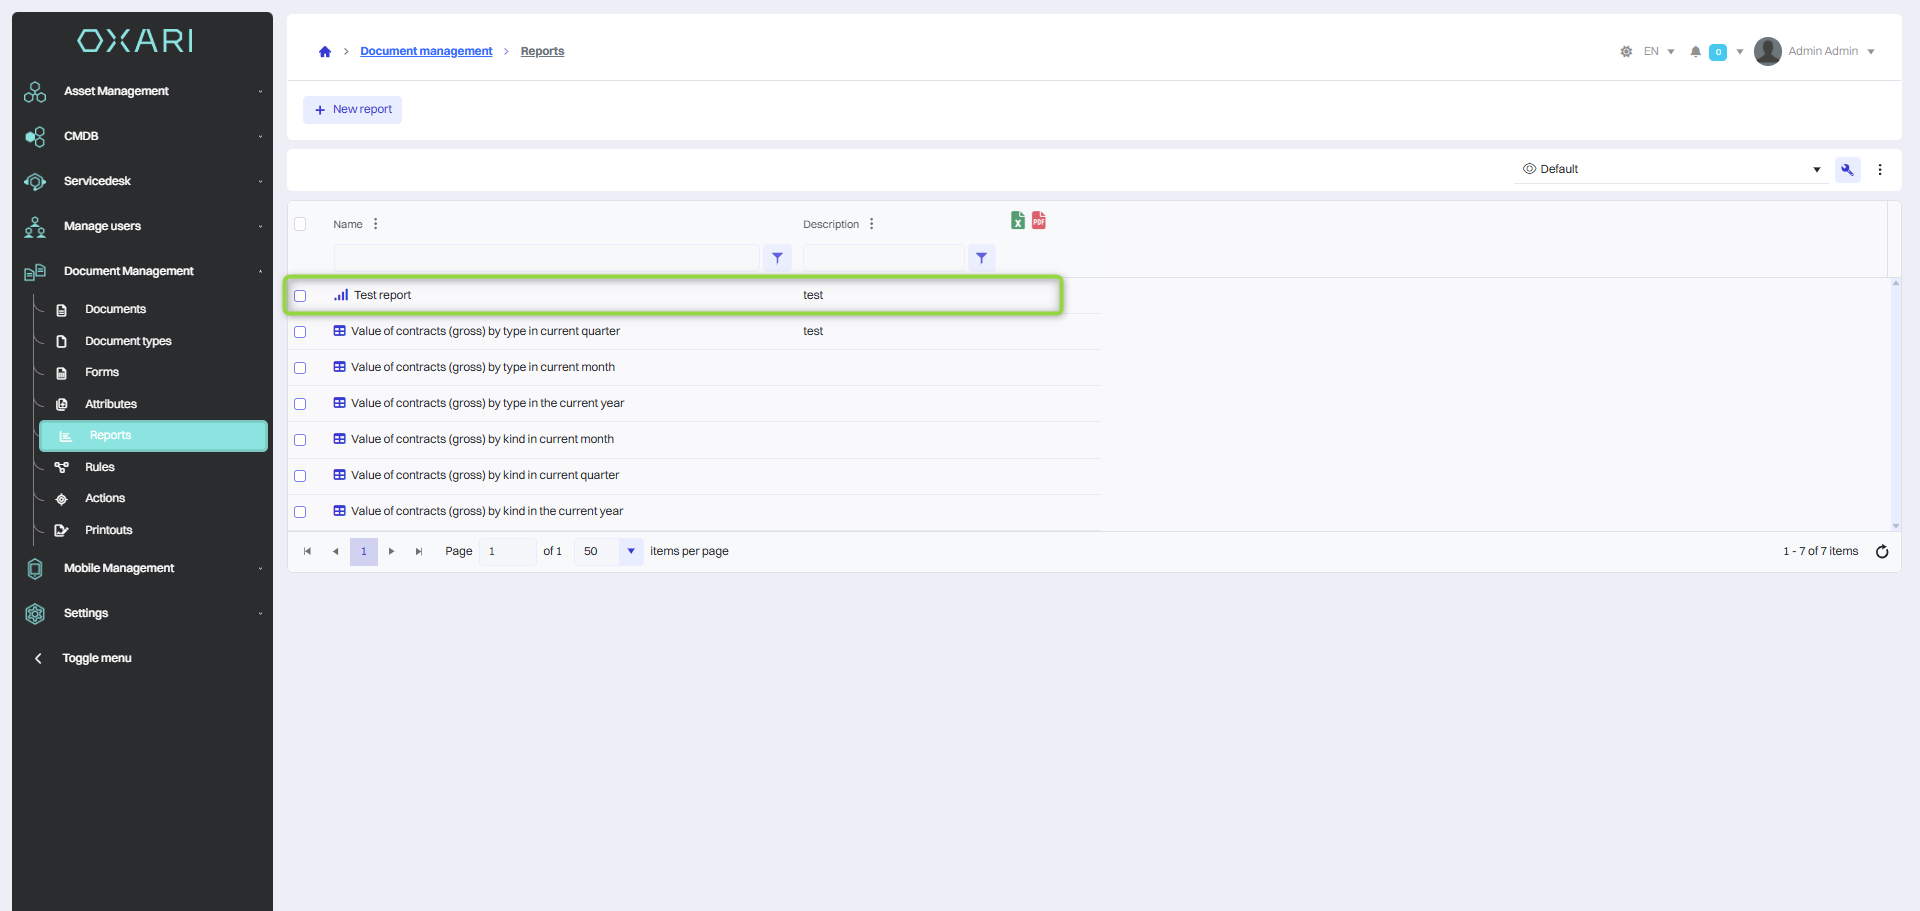Viewport: 1920px width, 911px height.
Task: Follow the Document management breadcrumb link
Action: click(x=426, y=52)
